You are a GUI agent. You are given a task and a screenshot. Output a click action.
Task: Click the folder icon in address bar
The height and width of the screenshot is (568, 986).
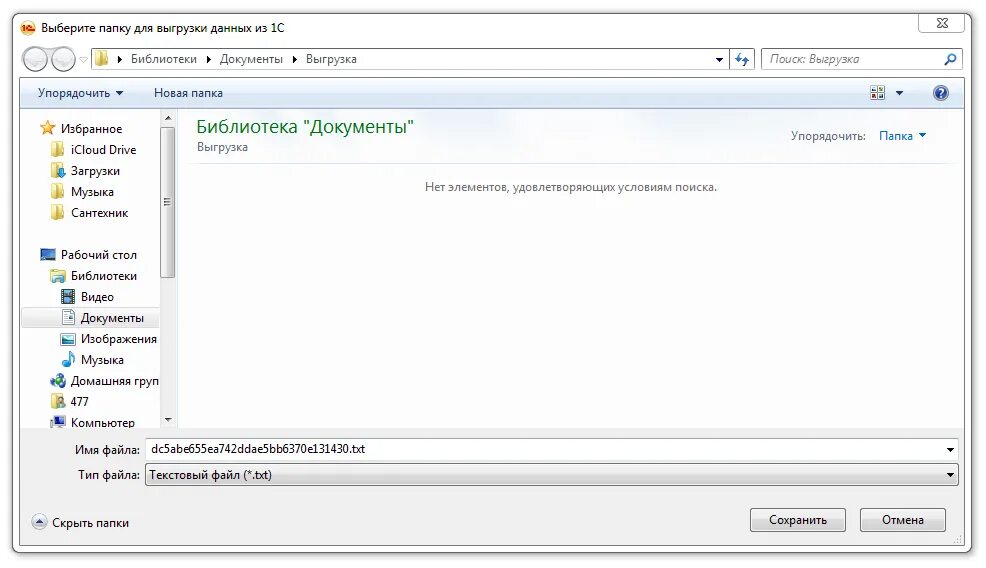coord(102,59)
